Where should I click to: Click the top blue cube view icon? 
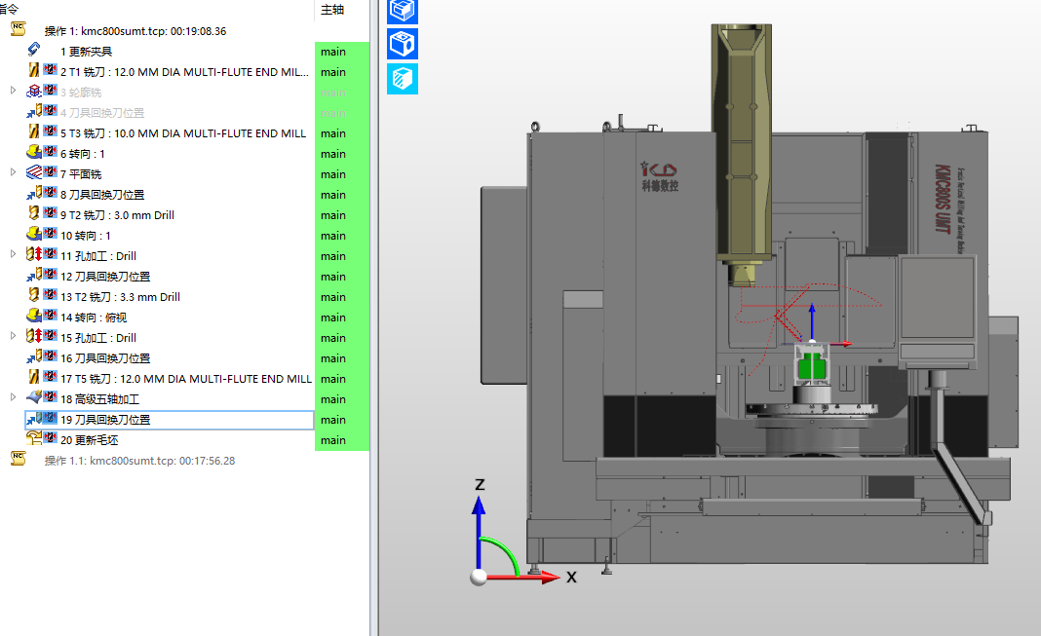click(402, 11)
